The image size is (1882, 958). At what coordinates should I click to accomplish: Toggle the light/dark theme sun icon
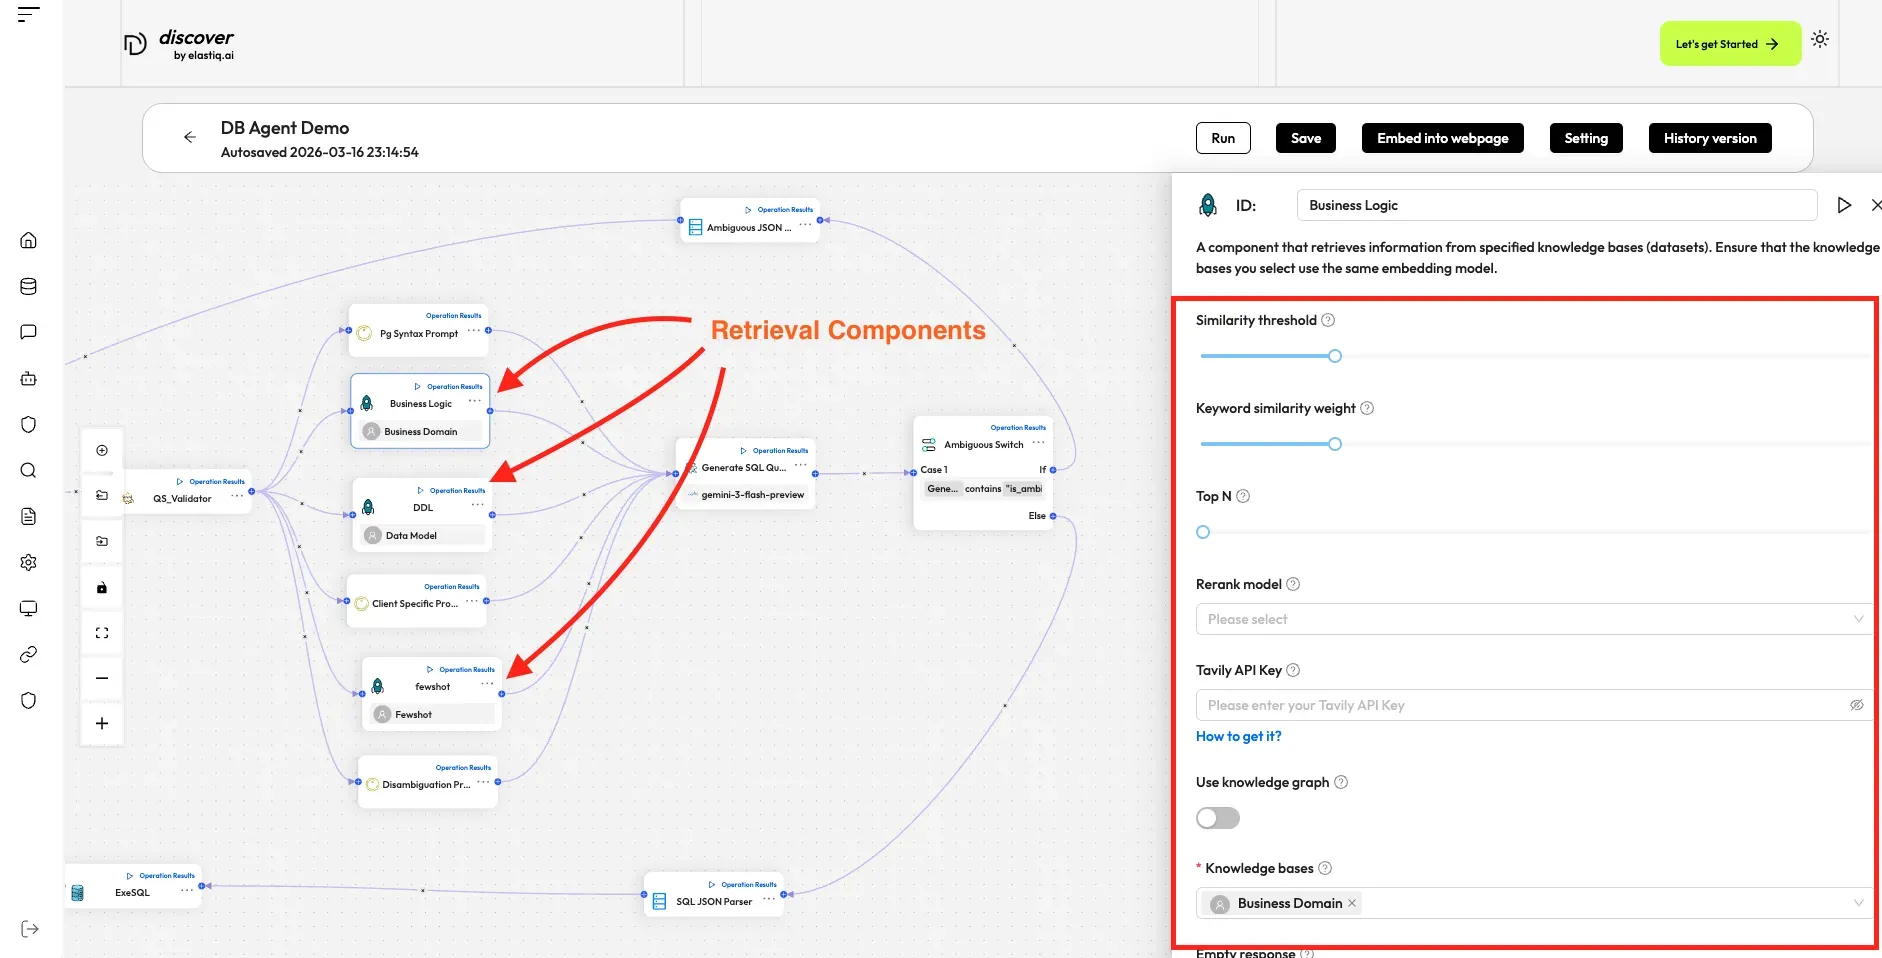click(1820, 40)
